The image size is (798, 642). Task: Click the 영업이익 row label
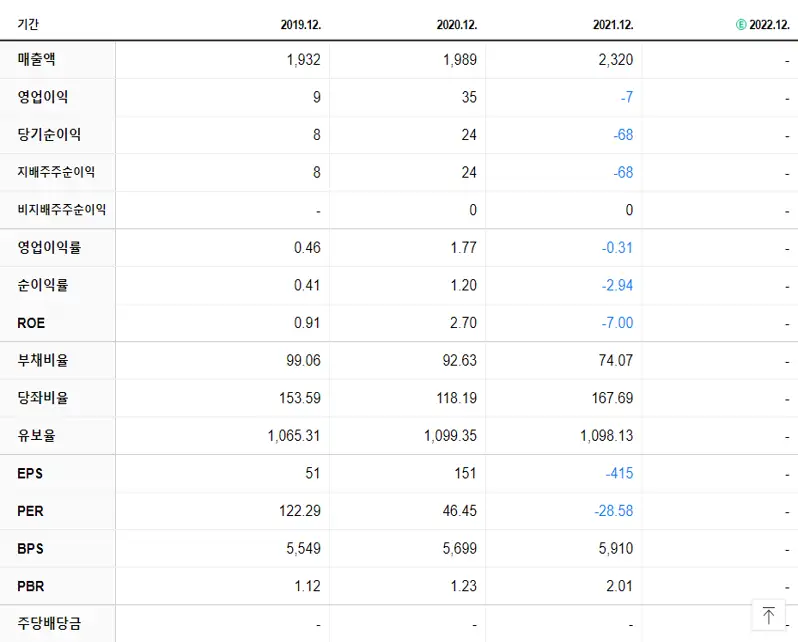[x=43, y=97]
